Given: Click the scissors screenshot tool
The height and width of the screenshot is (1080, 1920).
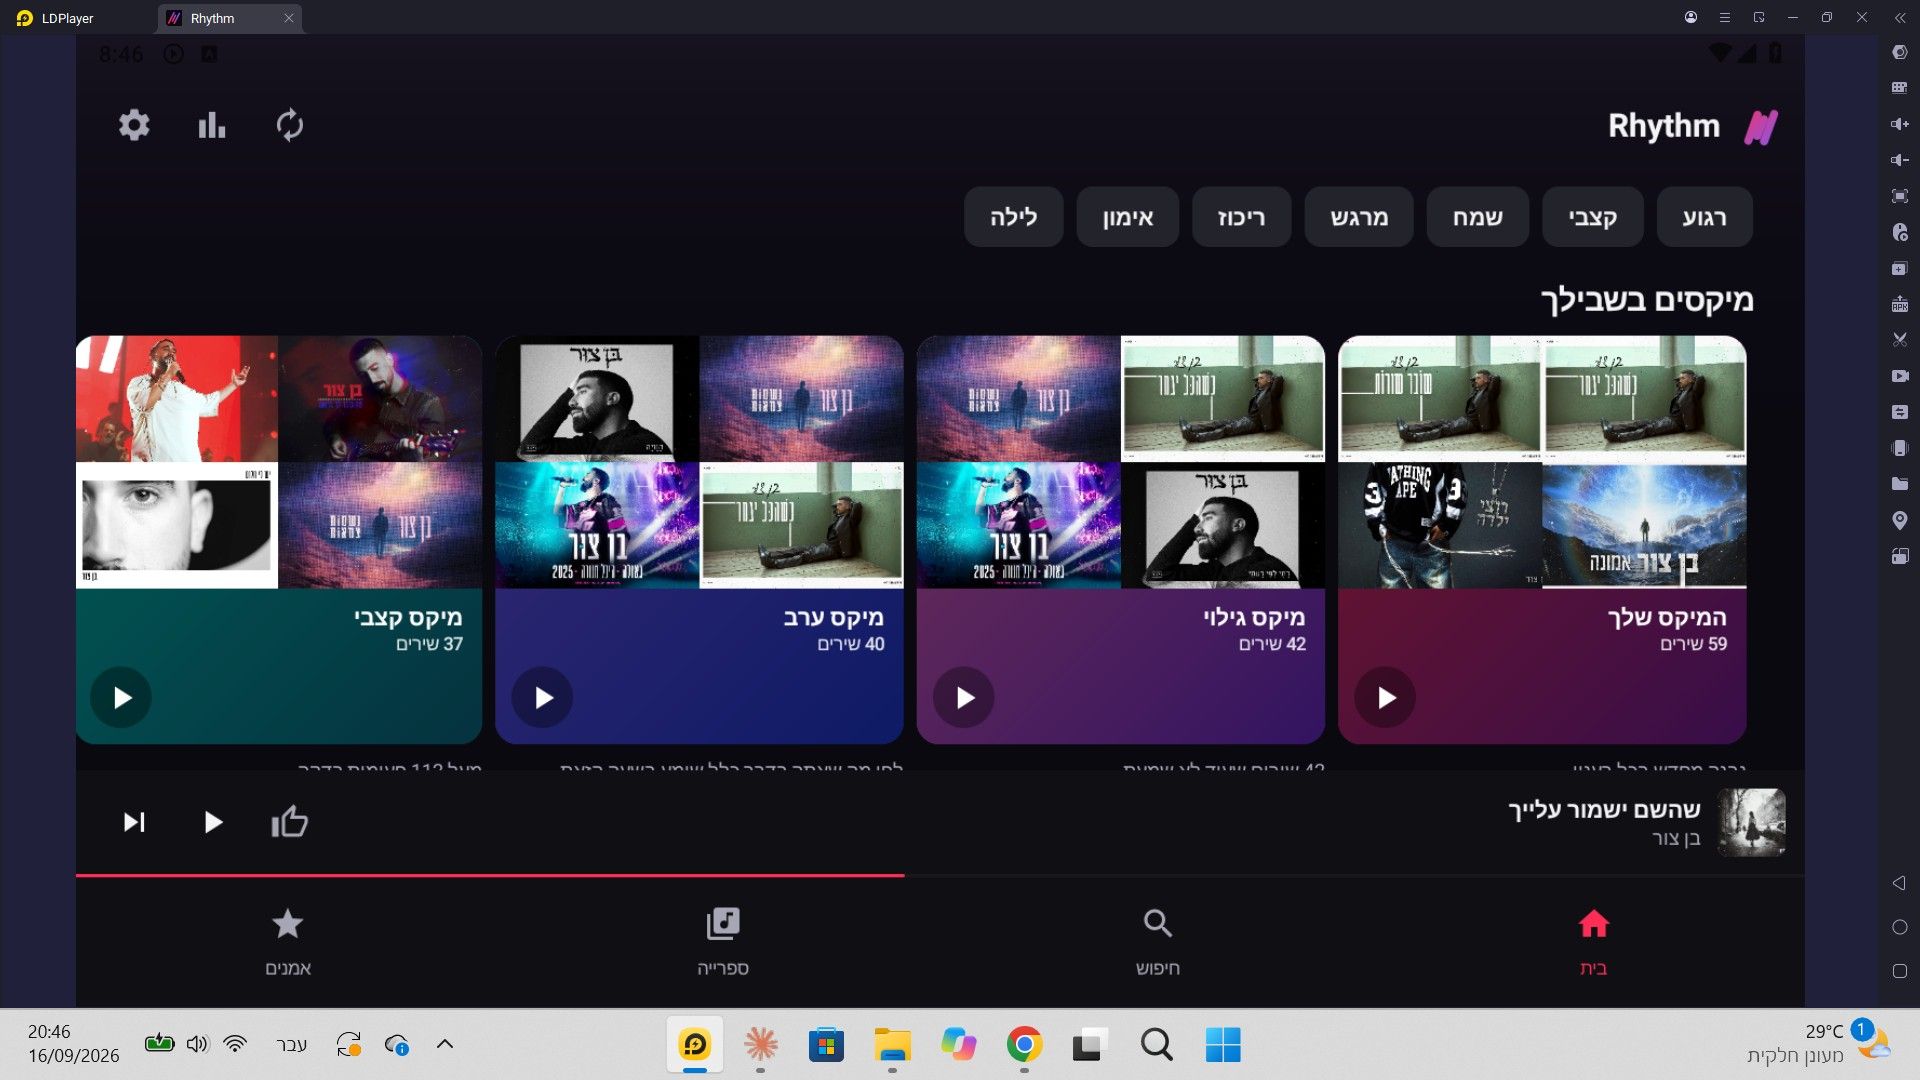Looking at the screenshot, I should pos(1900,340).
